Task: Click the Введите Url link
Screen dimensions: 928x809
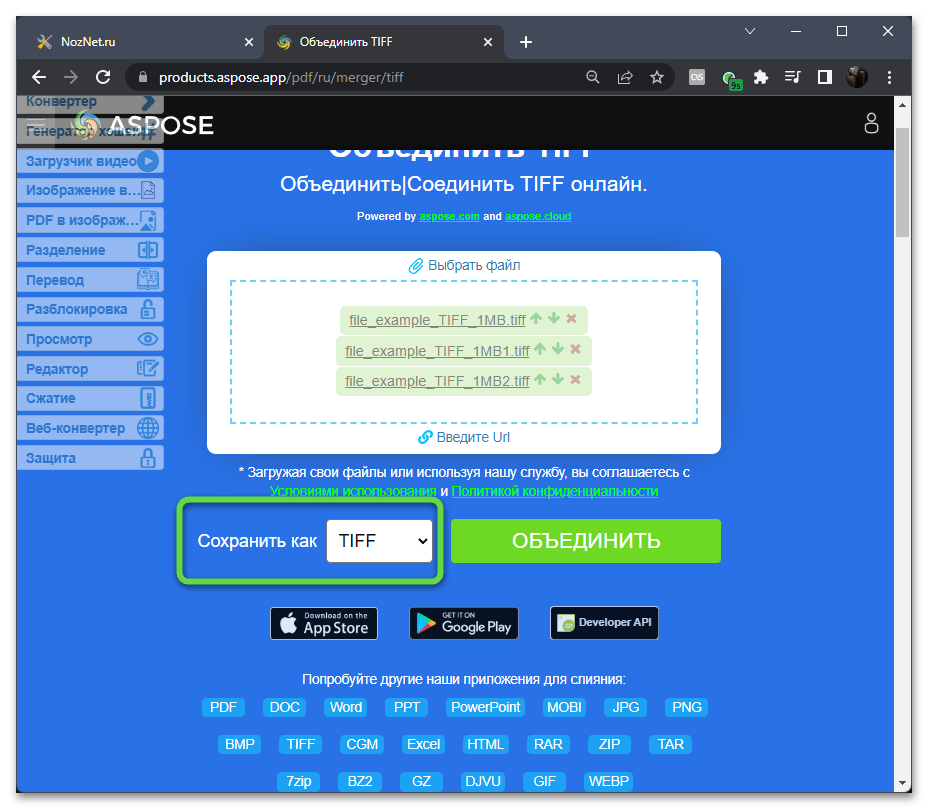Action: click(465, 437)
